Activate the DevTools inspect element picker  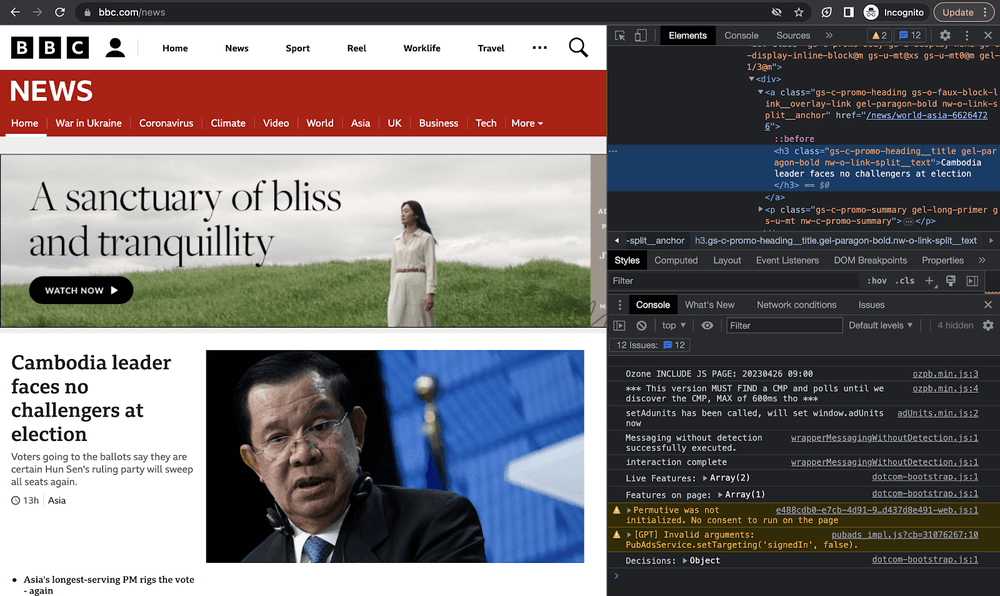click(x=620, y=36)
